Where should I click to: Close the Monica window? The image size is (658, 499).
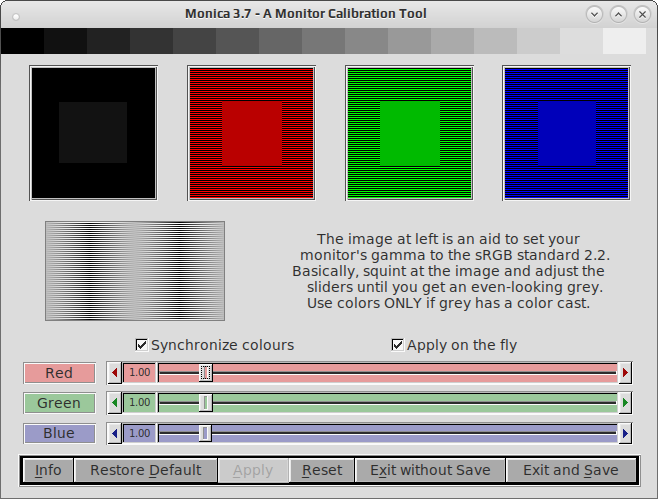pos(642,14)
